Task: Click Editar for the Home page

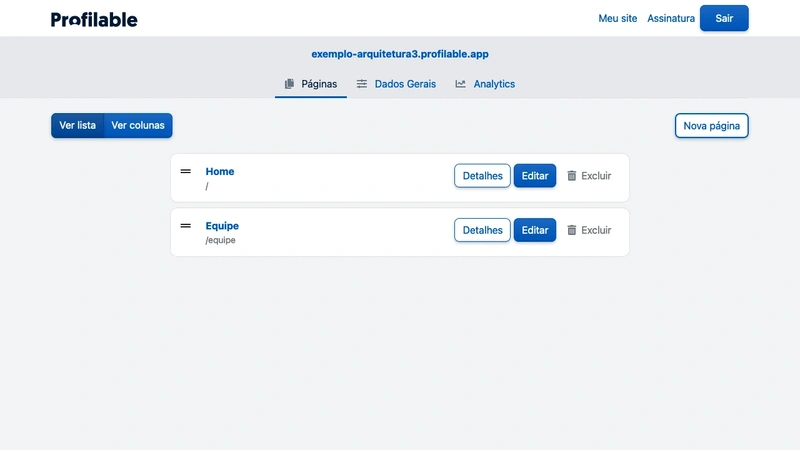Action: pos(535,176)
